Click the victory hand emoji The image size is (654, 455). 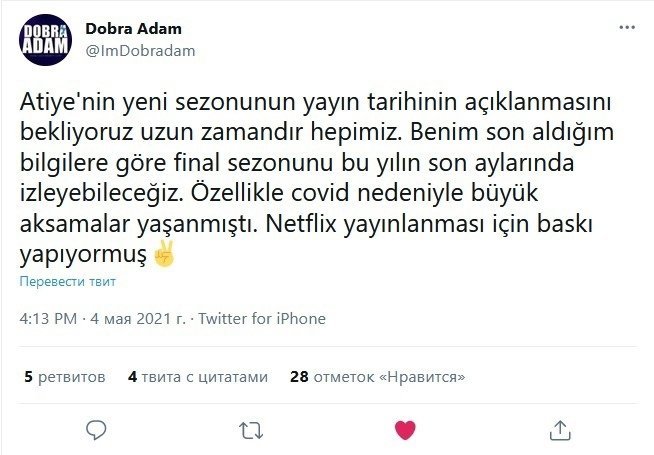click(x=164, y=257)
